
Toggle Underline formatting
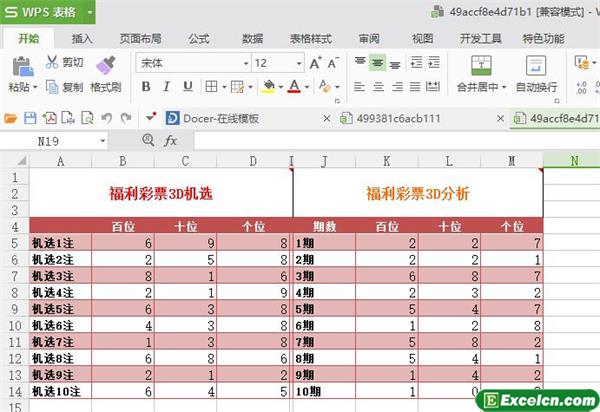click(188, 86)
